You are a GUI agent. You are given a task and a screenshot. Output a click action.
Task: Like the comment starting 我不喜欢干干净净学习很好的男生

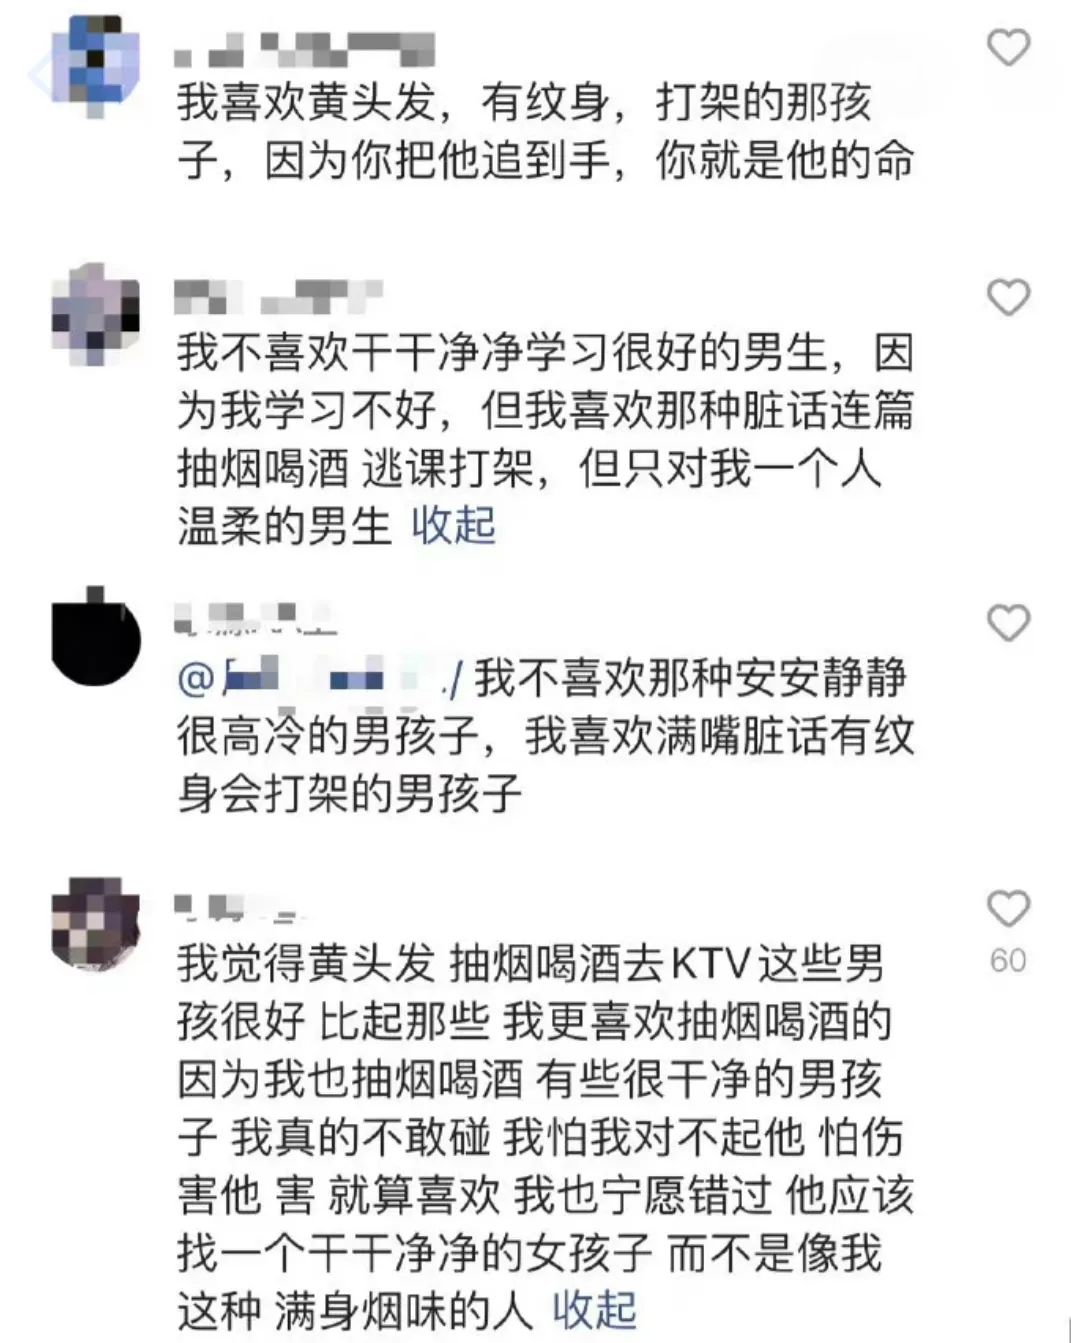[x=1008, y=297]
